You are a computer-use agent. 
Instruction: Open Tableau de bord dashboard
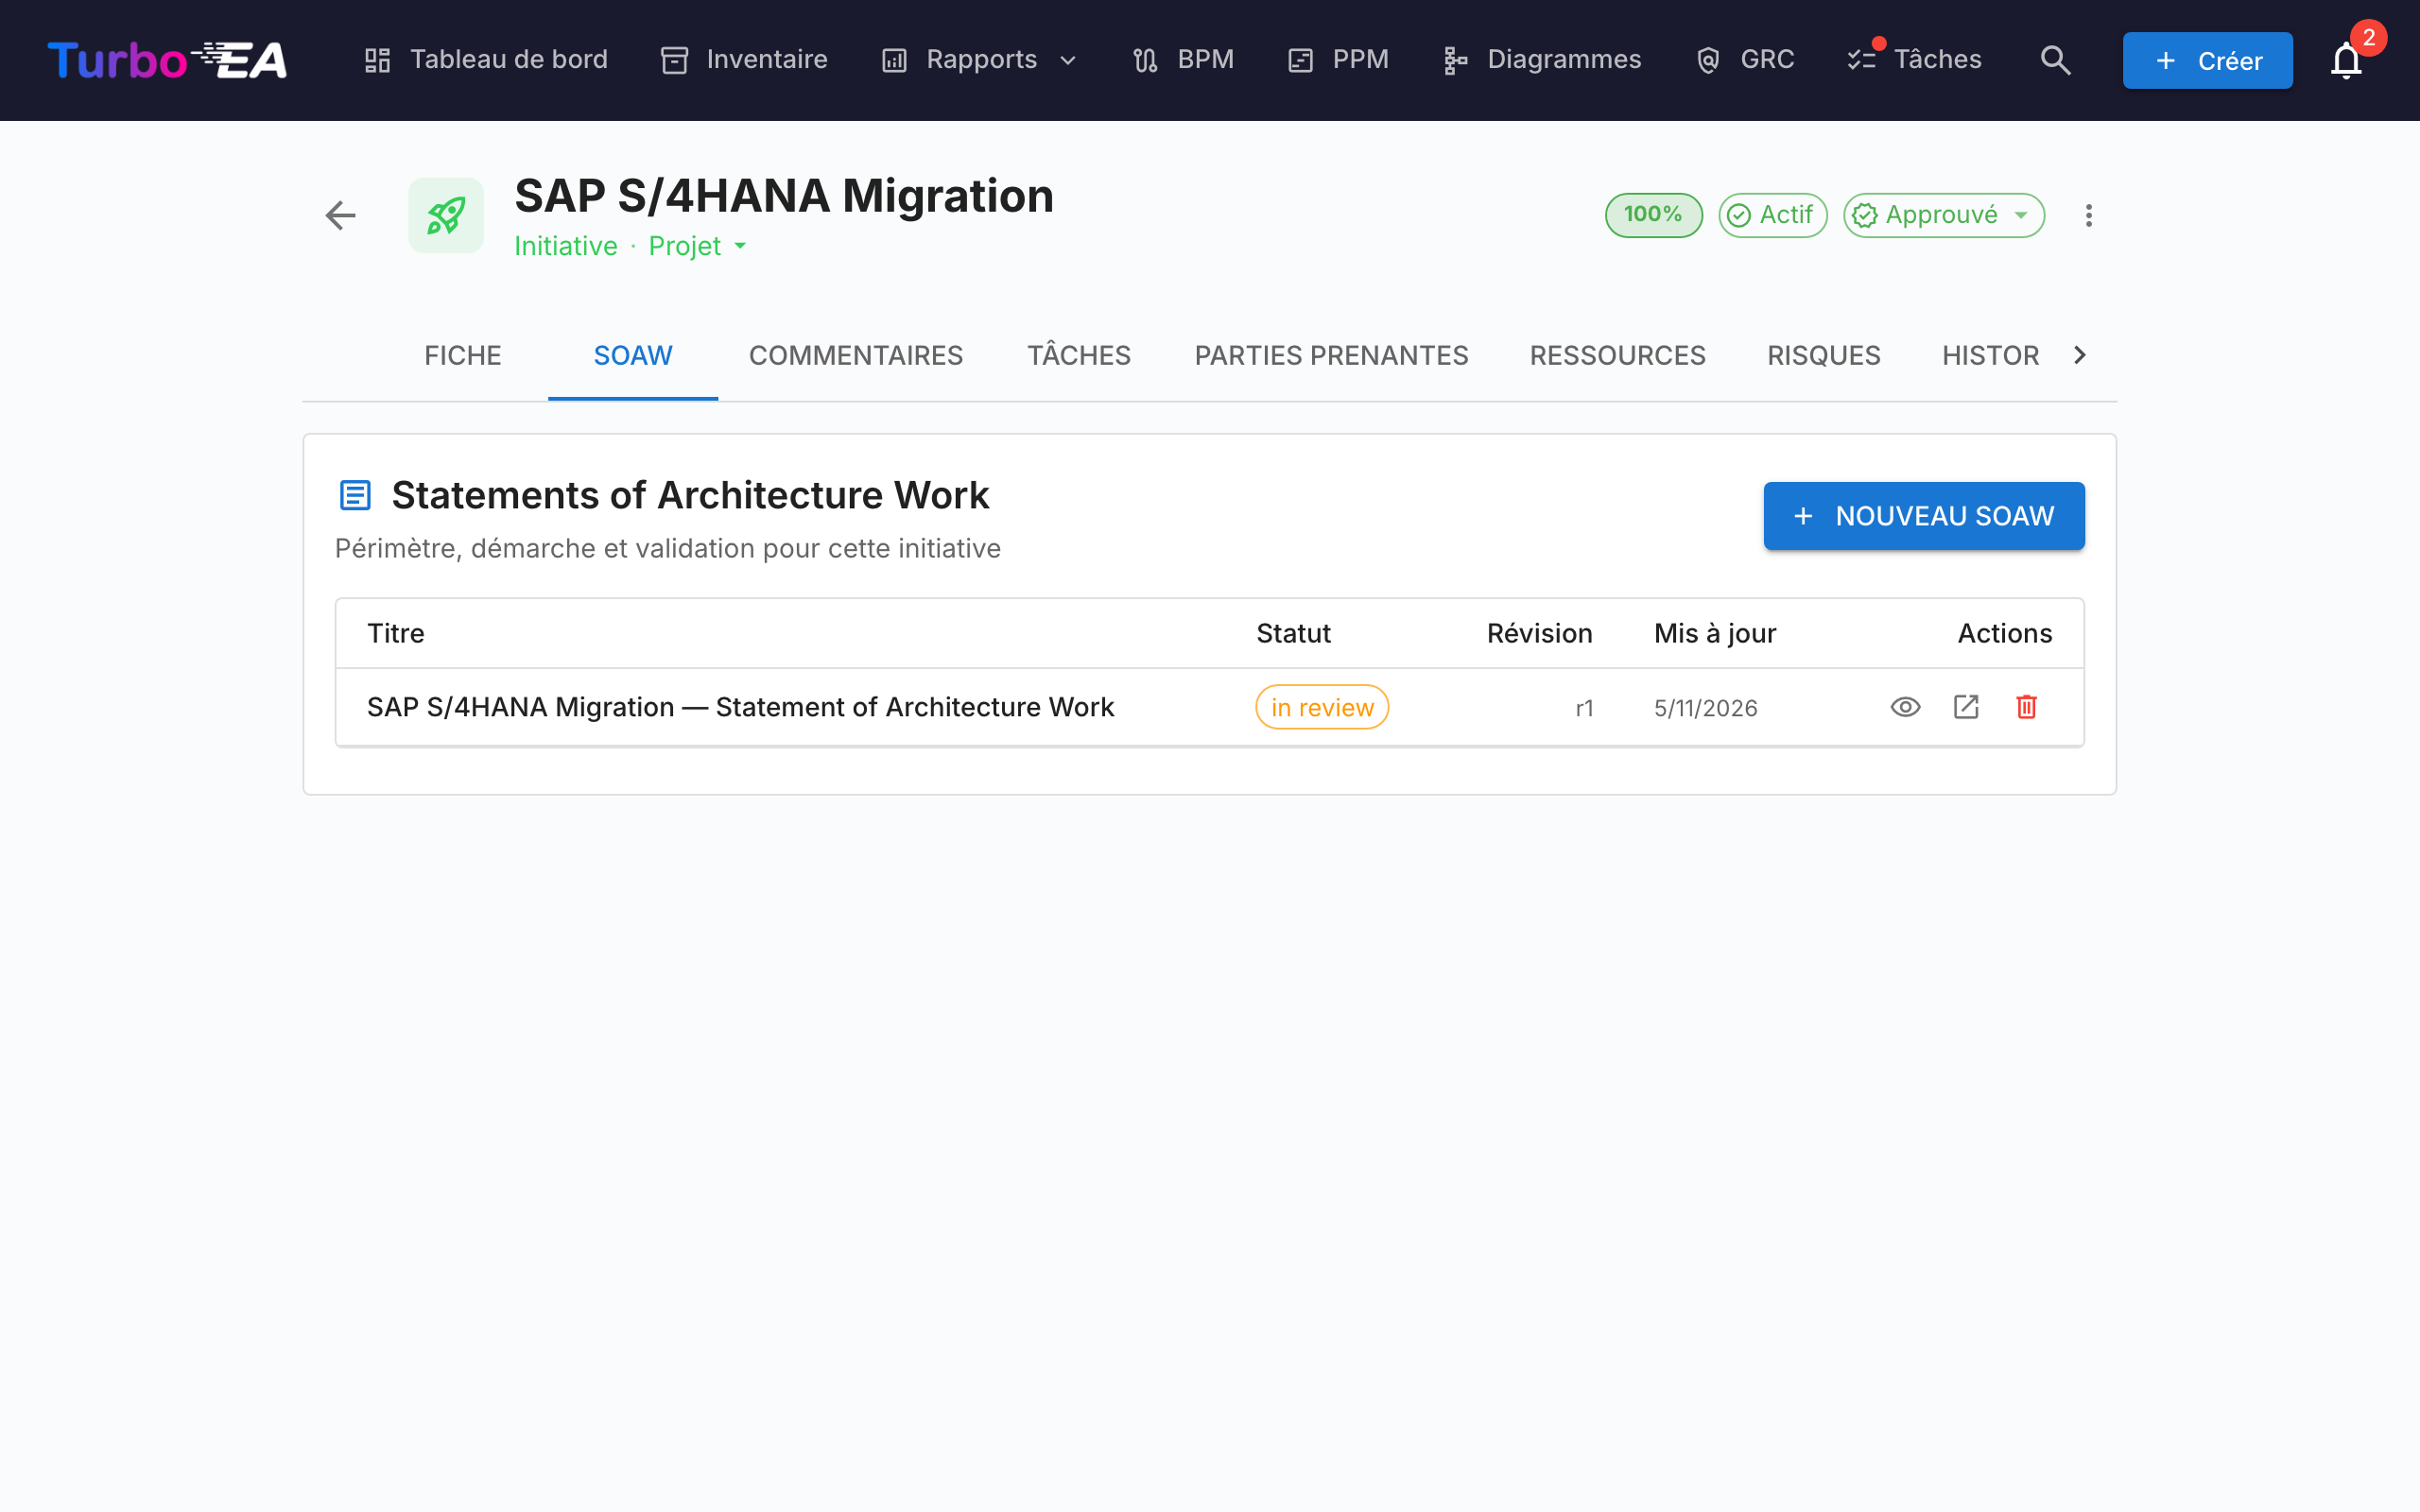[x=486, y=60]
